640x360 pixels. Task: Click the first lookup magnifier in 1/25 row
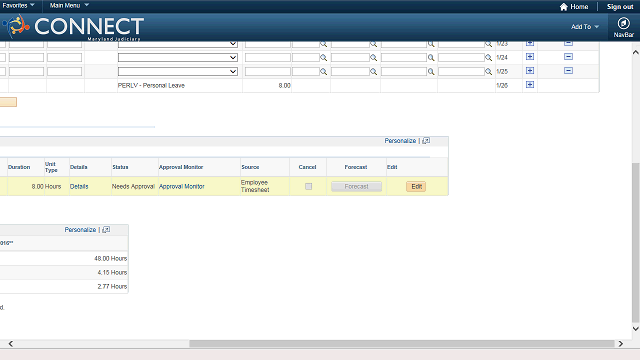323,71
